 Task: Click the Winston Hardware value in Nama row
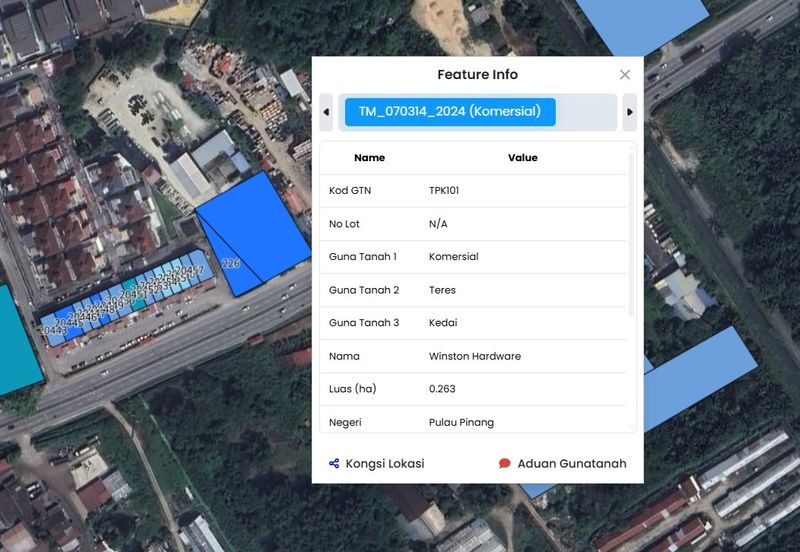474,356
